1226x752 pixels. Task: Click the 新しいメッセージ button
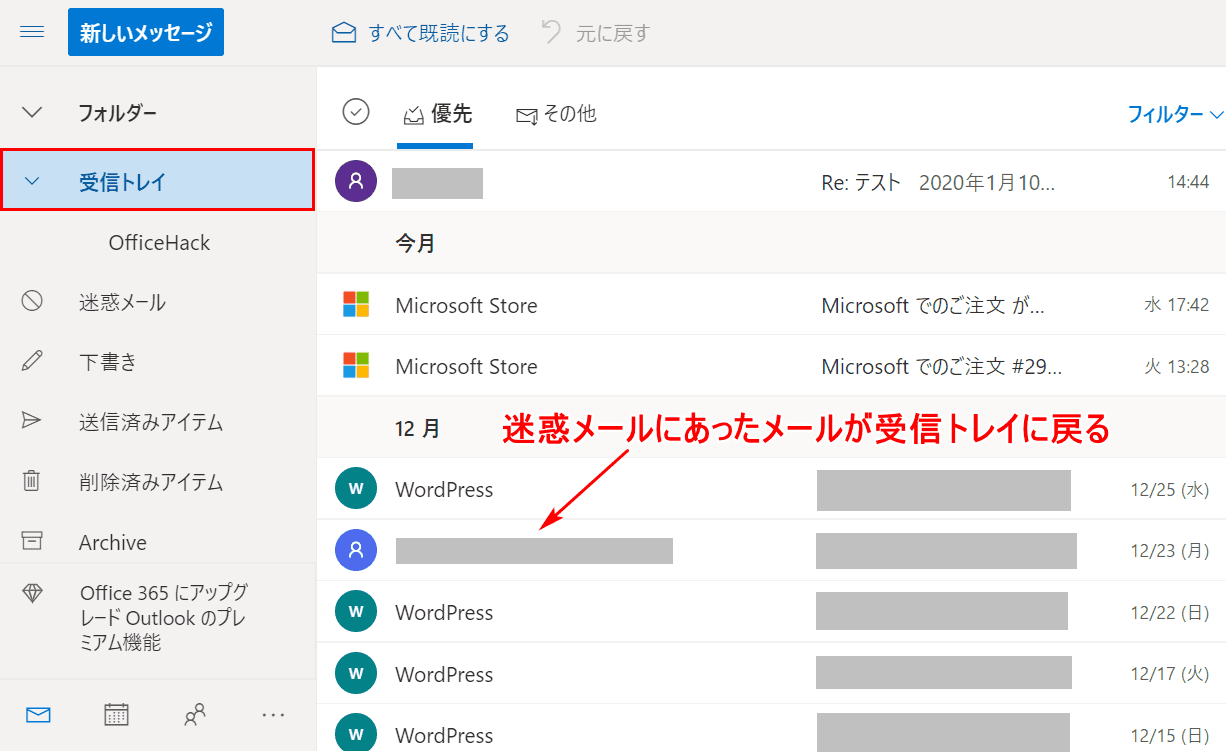(x=146, y=33)
